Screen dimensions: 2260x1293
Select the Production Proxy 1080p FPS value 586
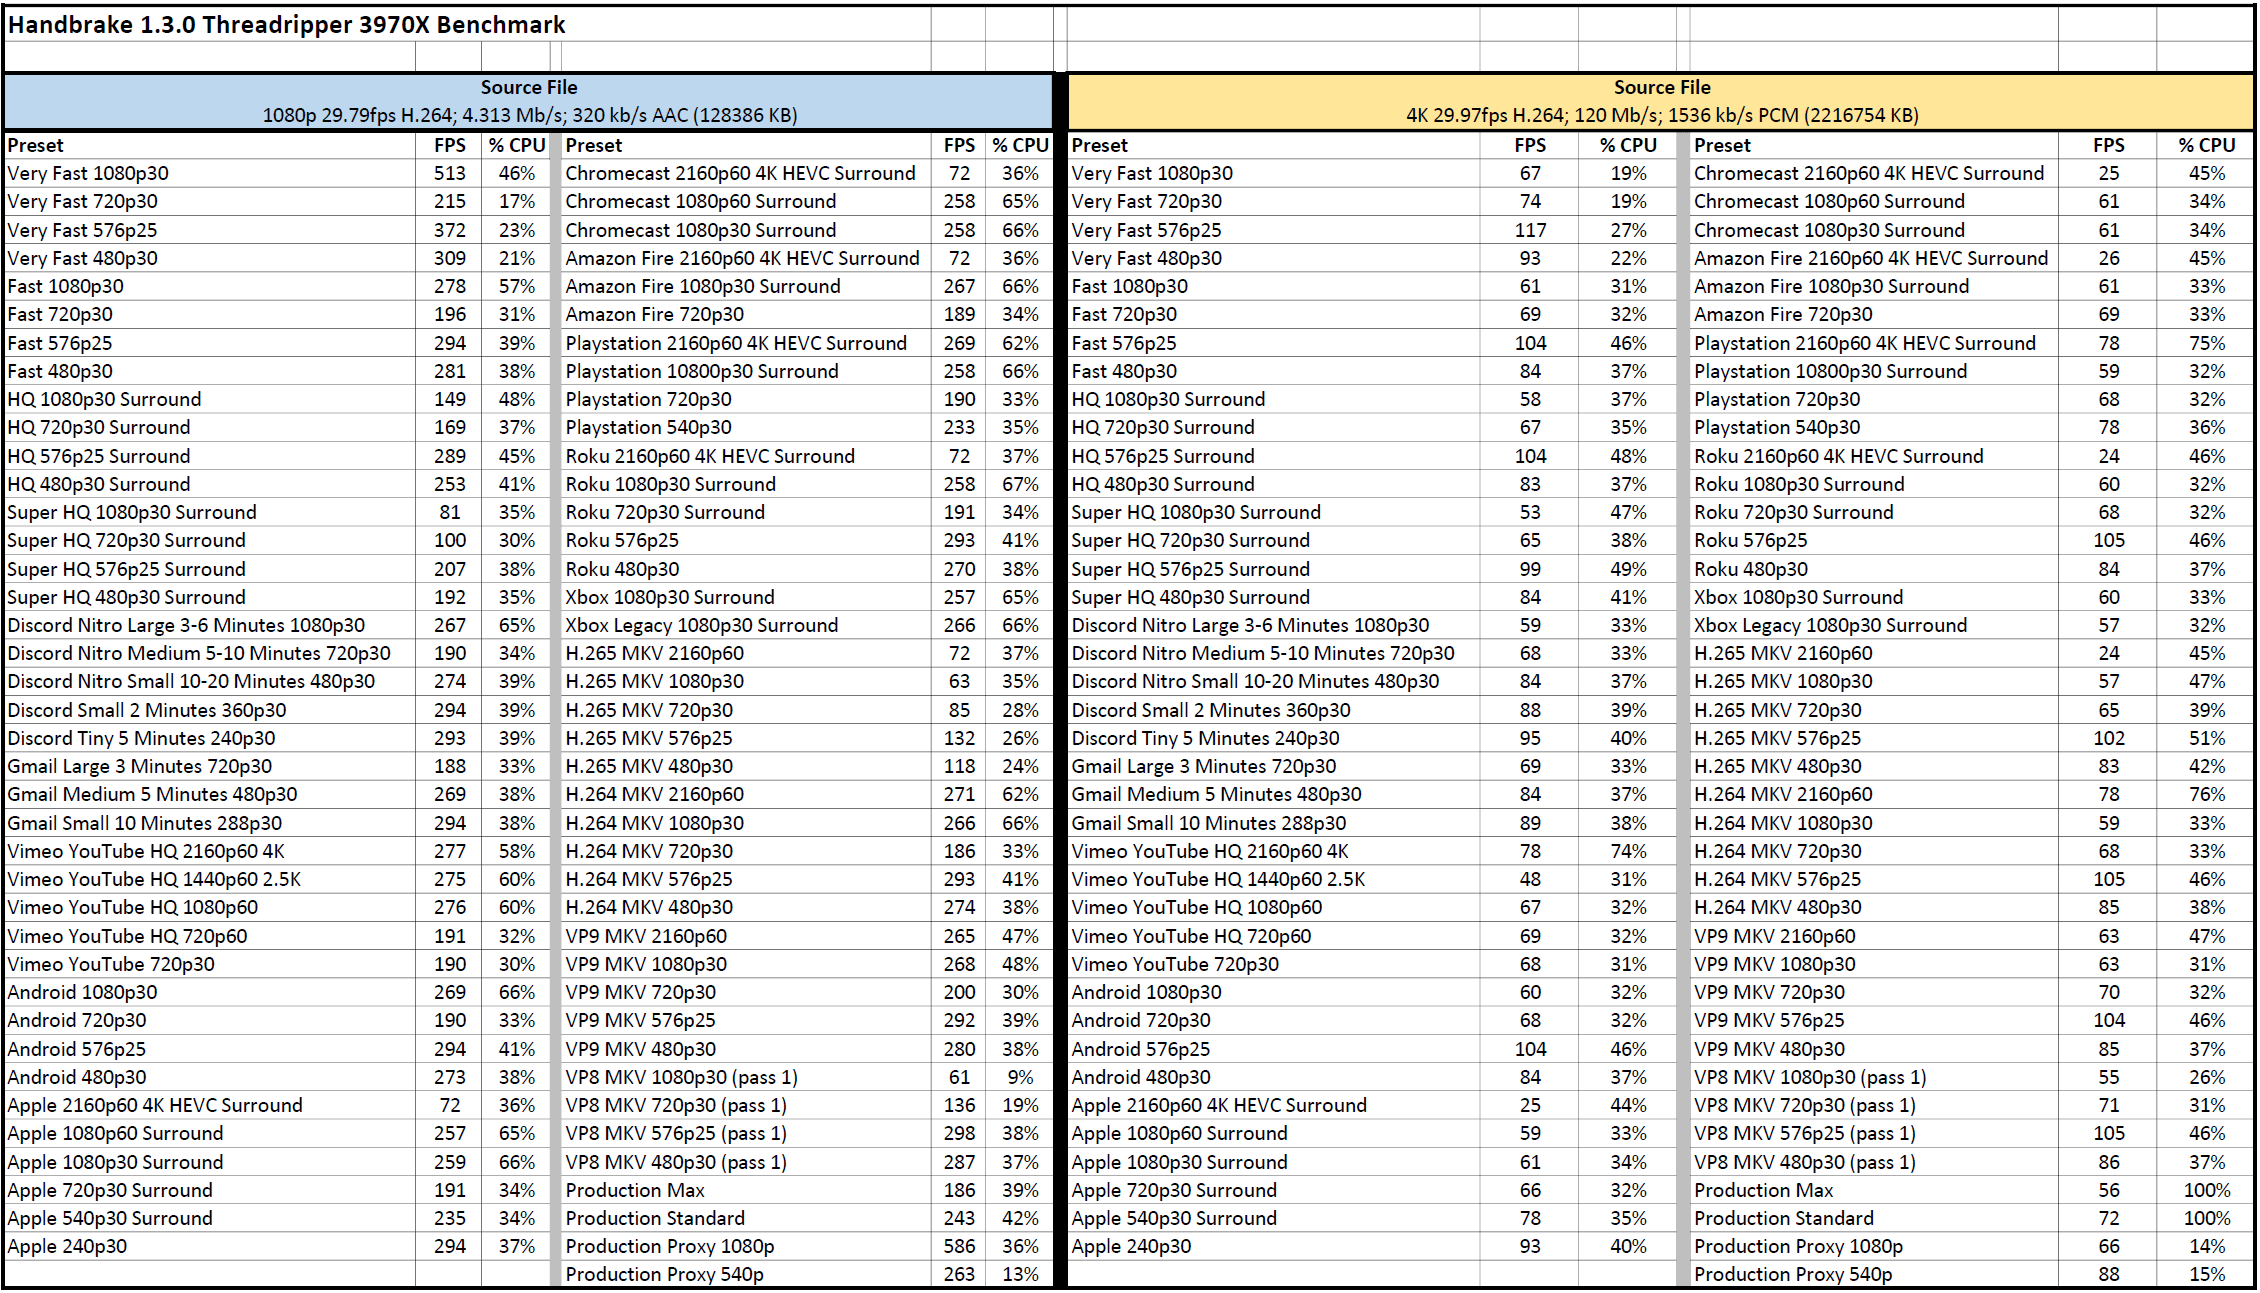(x=958, y=1246)
